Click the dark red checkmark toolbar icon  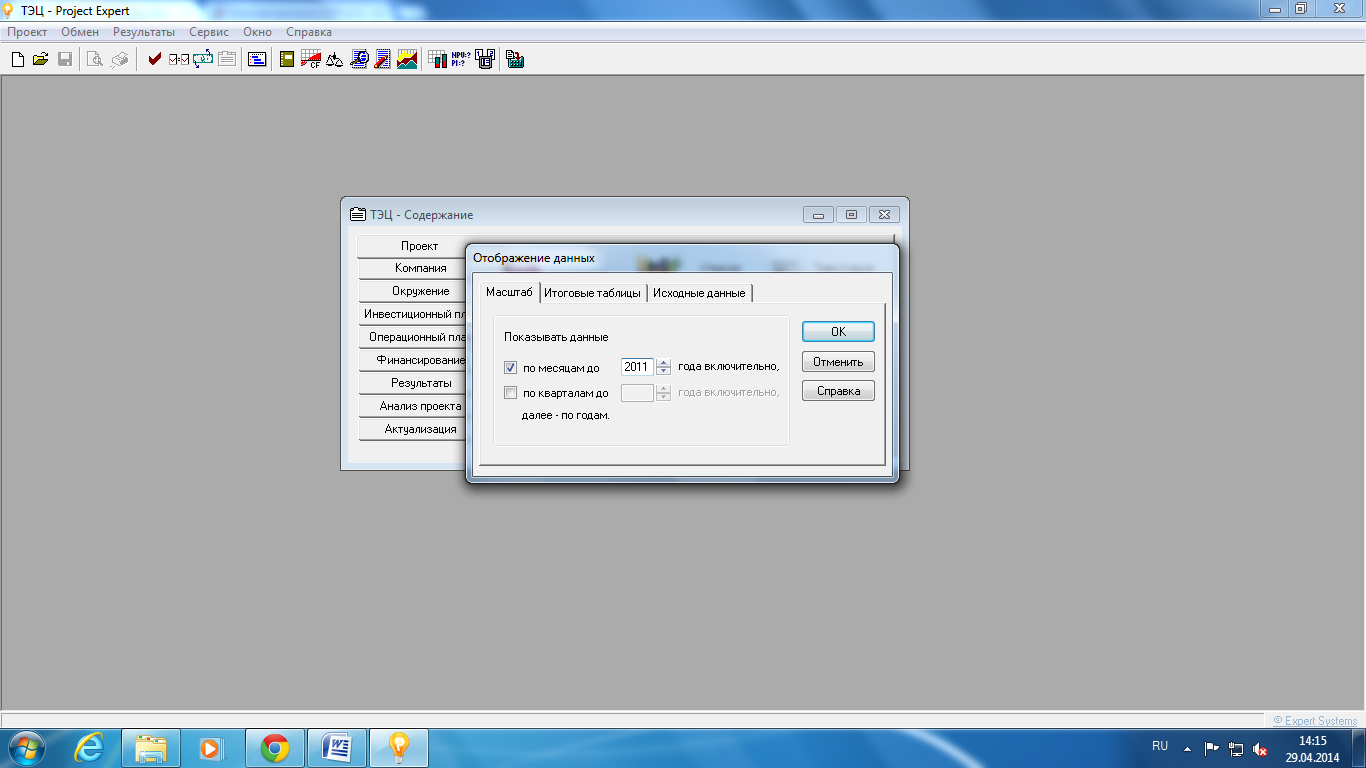pos(154,60)
